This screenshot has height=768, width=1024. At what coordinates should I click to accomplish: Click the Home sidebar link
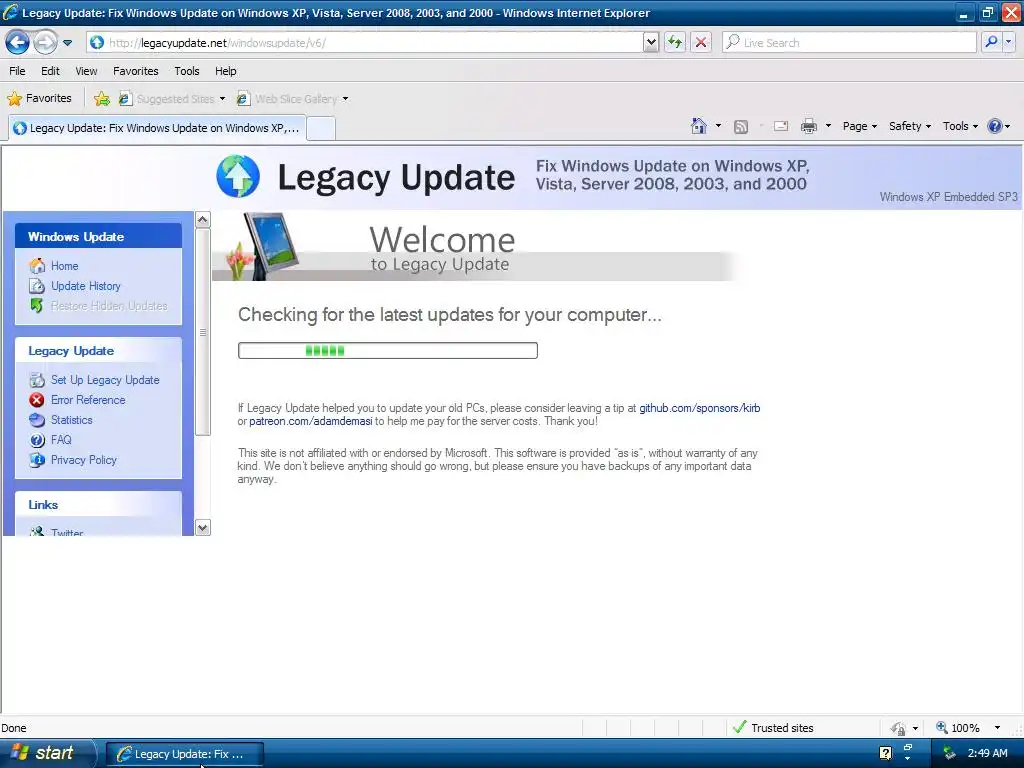click(x=65, y=266)
